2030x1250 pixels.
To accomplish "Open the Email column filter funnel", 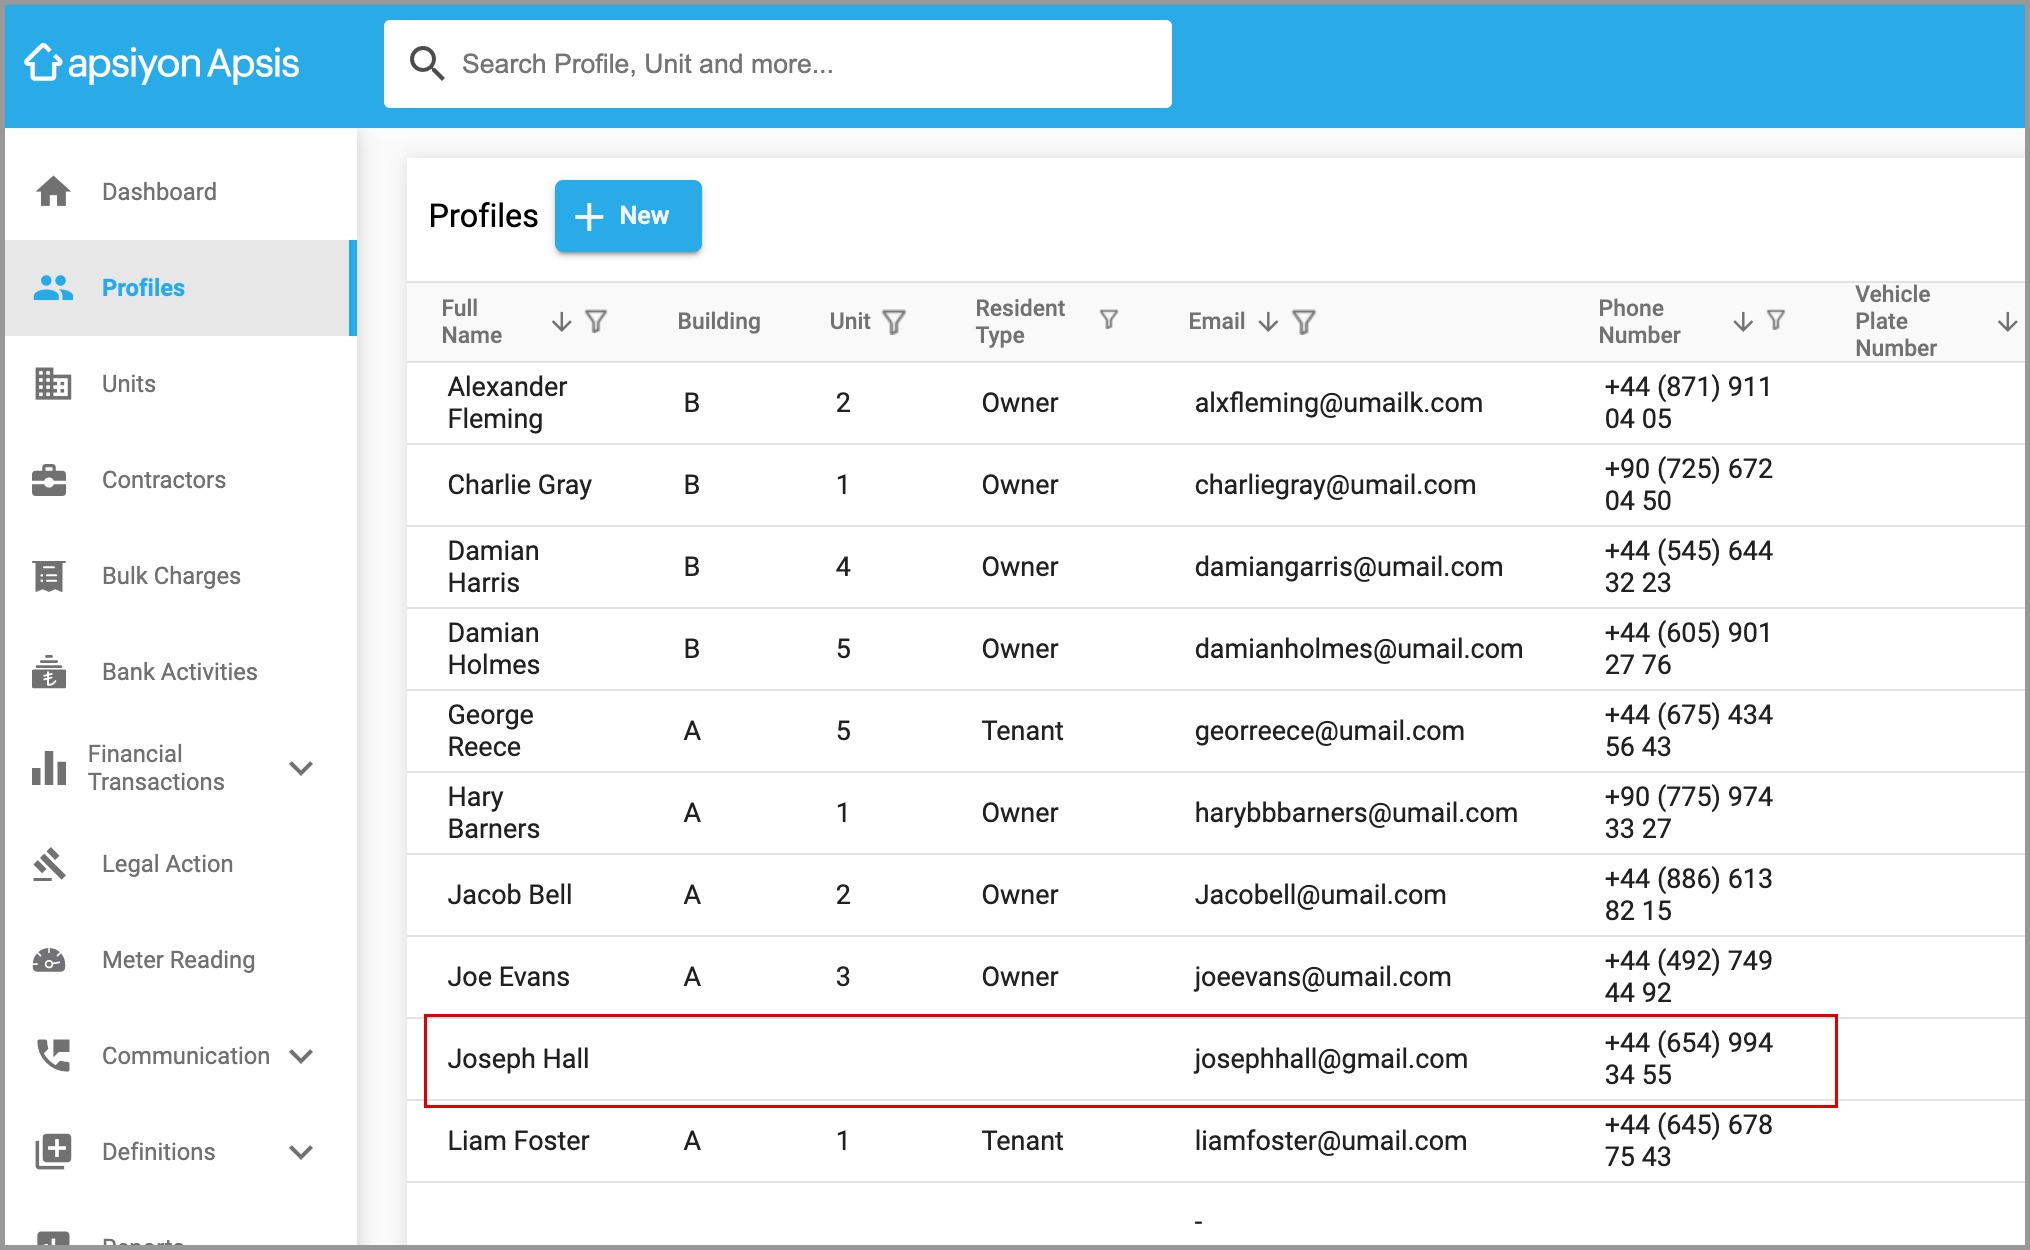I will [1304, 321].
